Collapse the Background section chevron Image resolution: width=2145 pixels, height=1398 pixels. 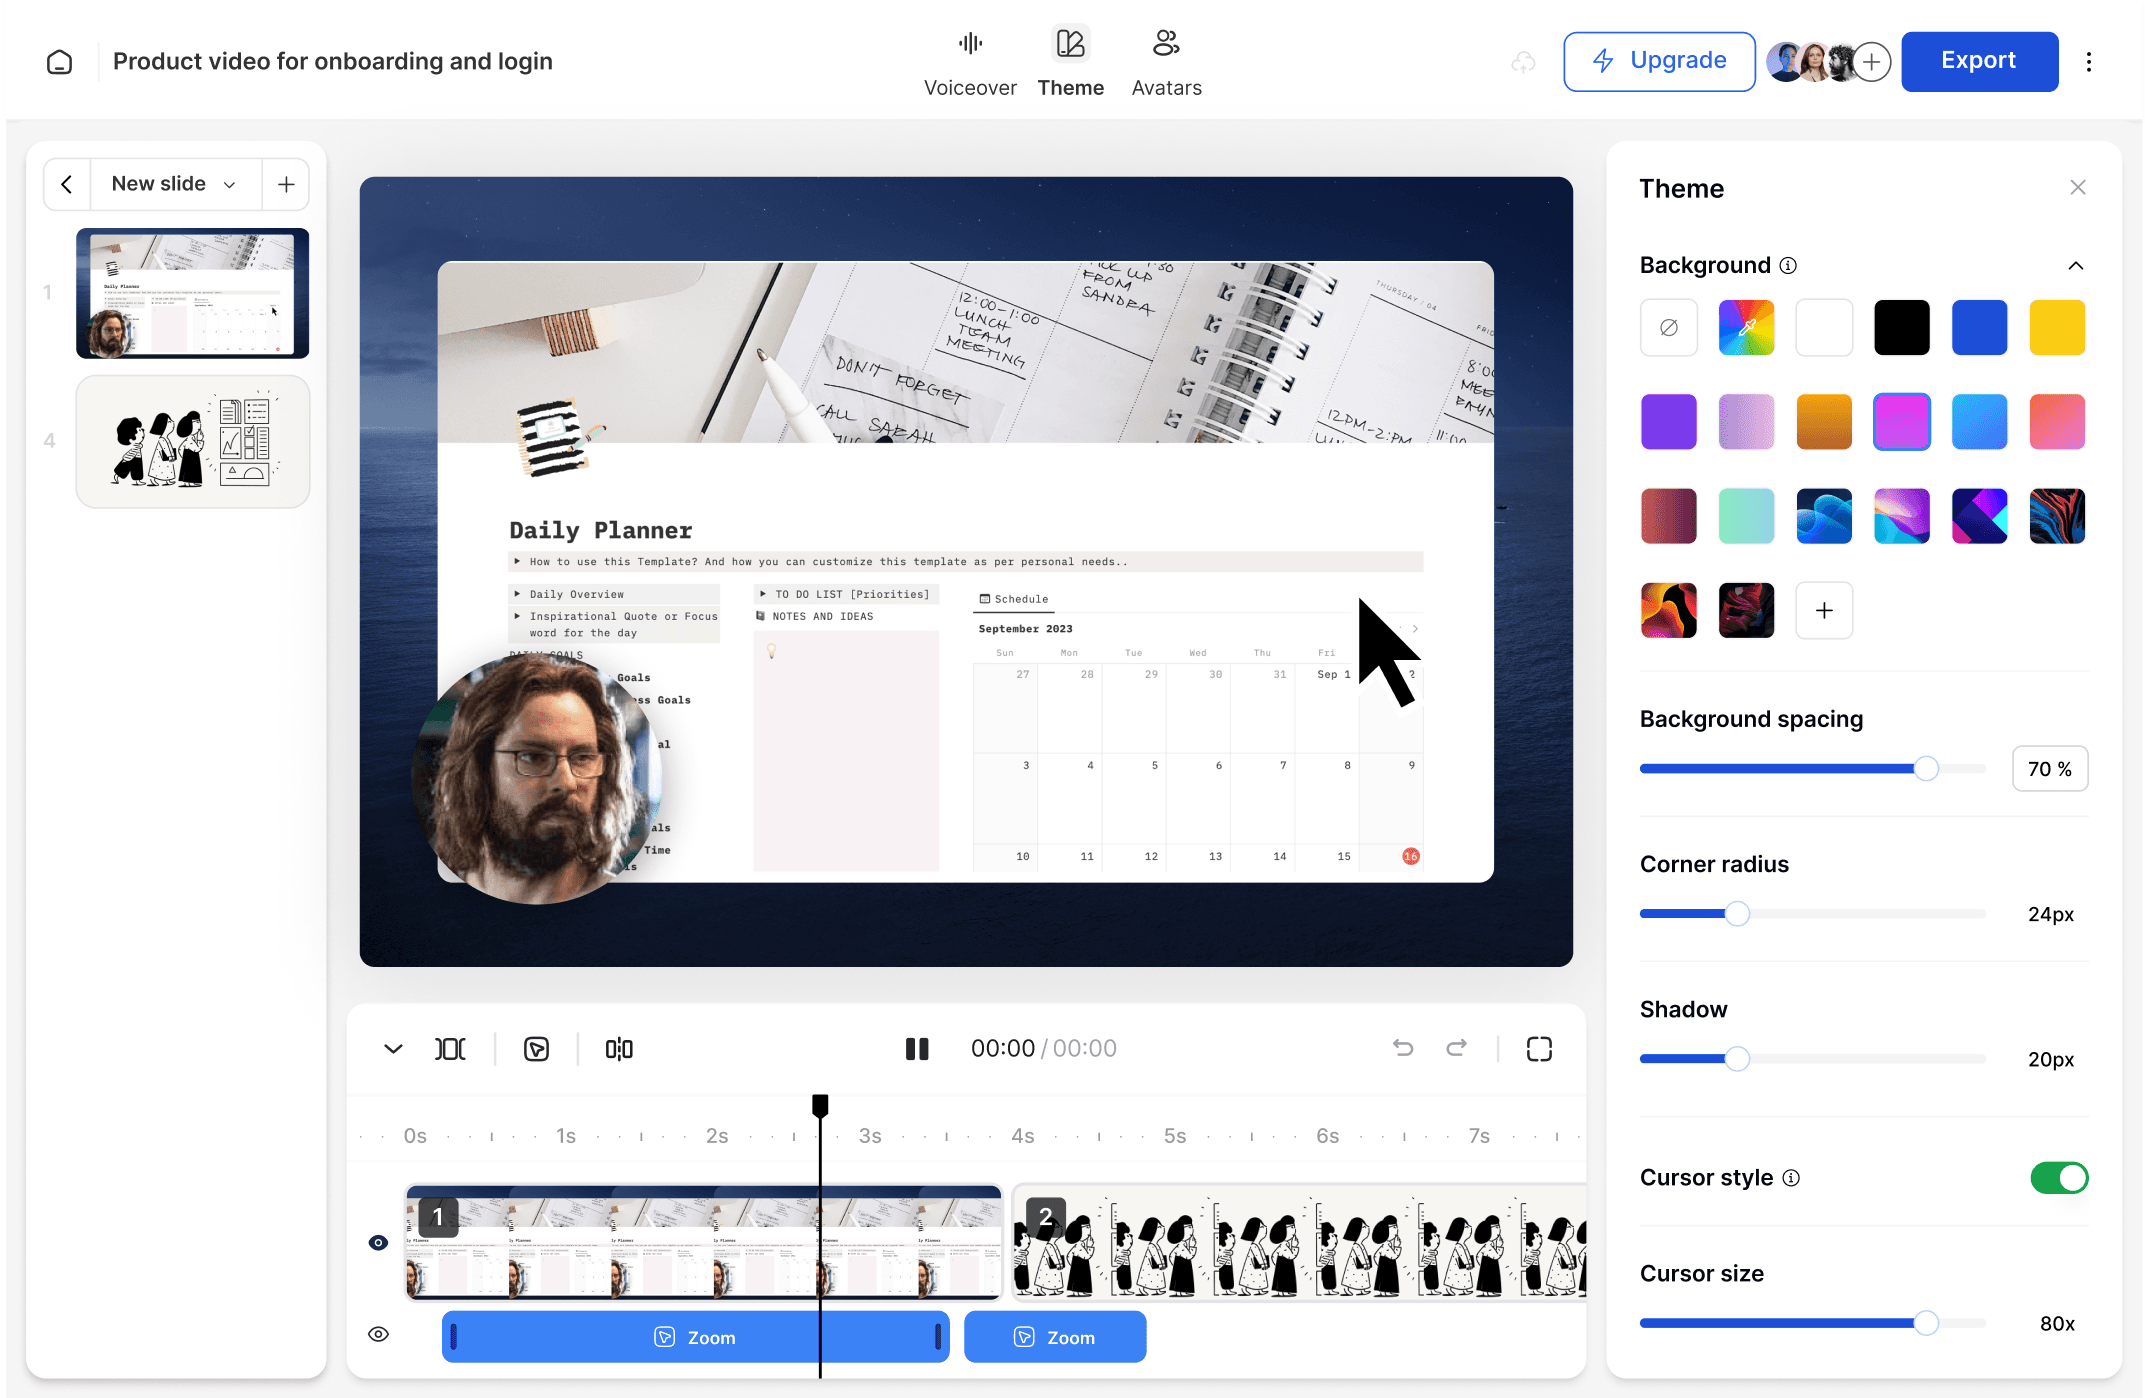[x=2076, y=265]
